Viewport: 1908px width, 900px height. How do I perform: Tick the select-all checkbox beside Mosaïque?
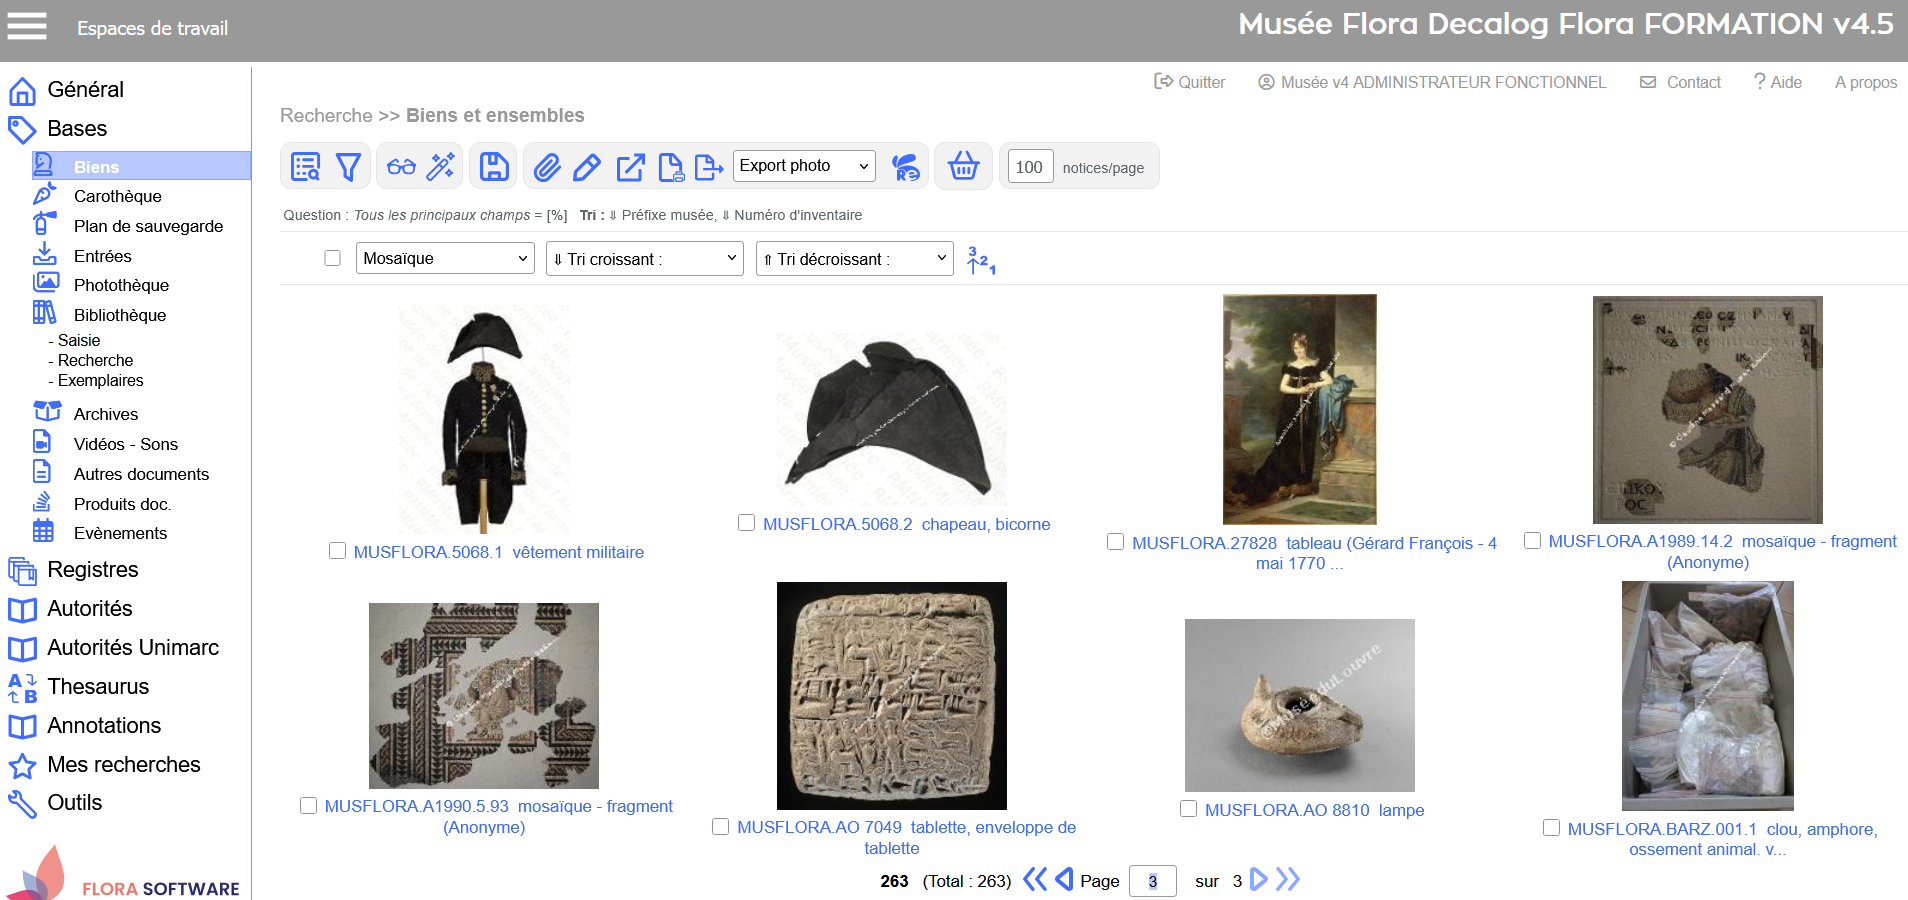click(333, 258)
